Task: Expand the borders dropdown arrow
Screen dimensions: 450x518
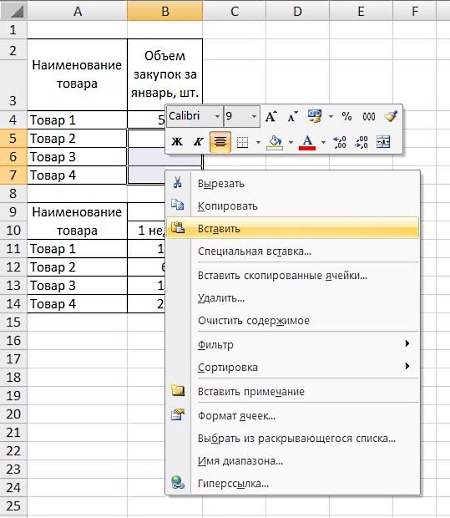Action: pyautogui.click(x=258, y=143)
